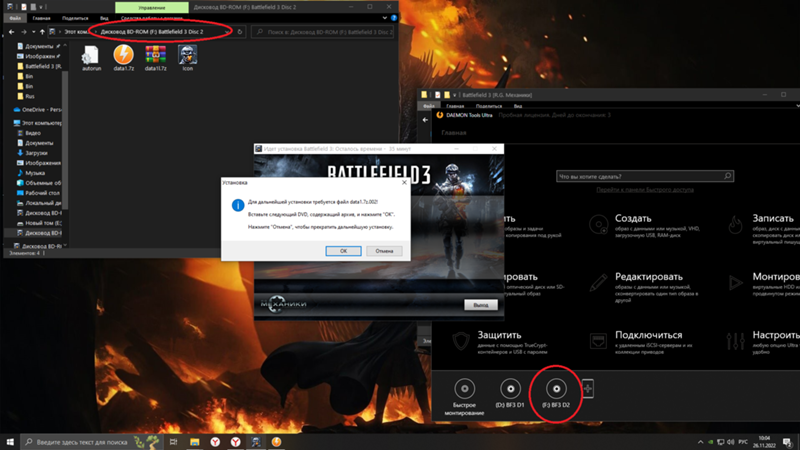Refresh the Disc 2 folder view
Screen dimensions: 800x450
click(239, 32)
